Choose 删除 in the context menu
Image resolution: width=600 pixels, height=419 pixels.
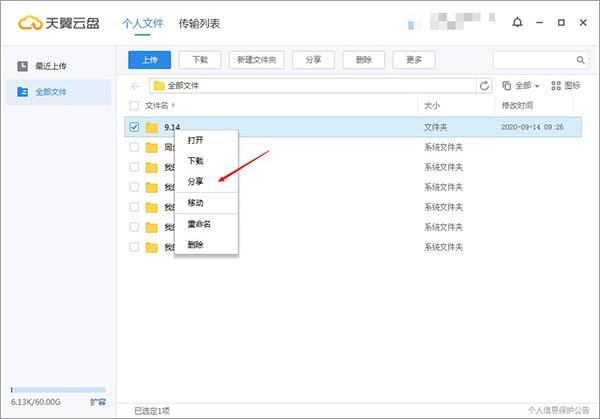tap(206, 245)
